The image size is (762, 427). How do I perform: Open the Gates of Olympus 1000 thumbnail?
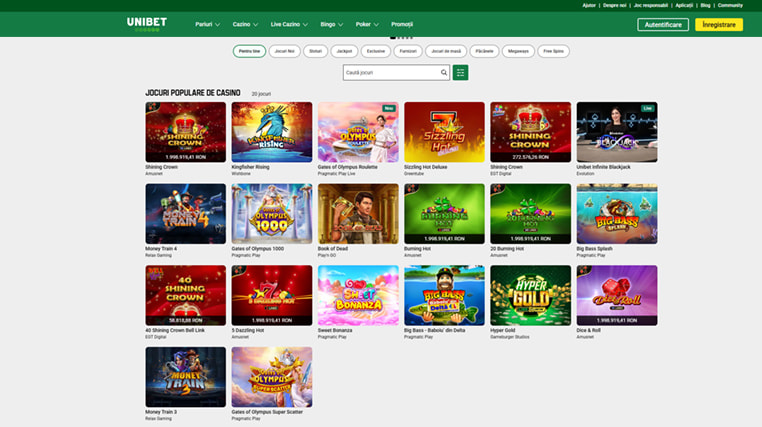272,214
